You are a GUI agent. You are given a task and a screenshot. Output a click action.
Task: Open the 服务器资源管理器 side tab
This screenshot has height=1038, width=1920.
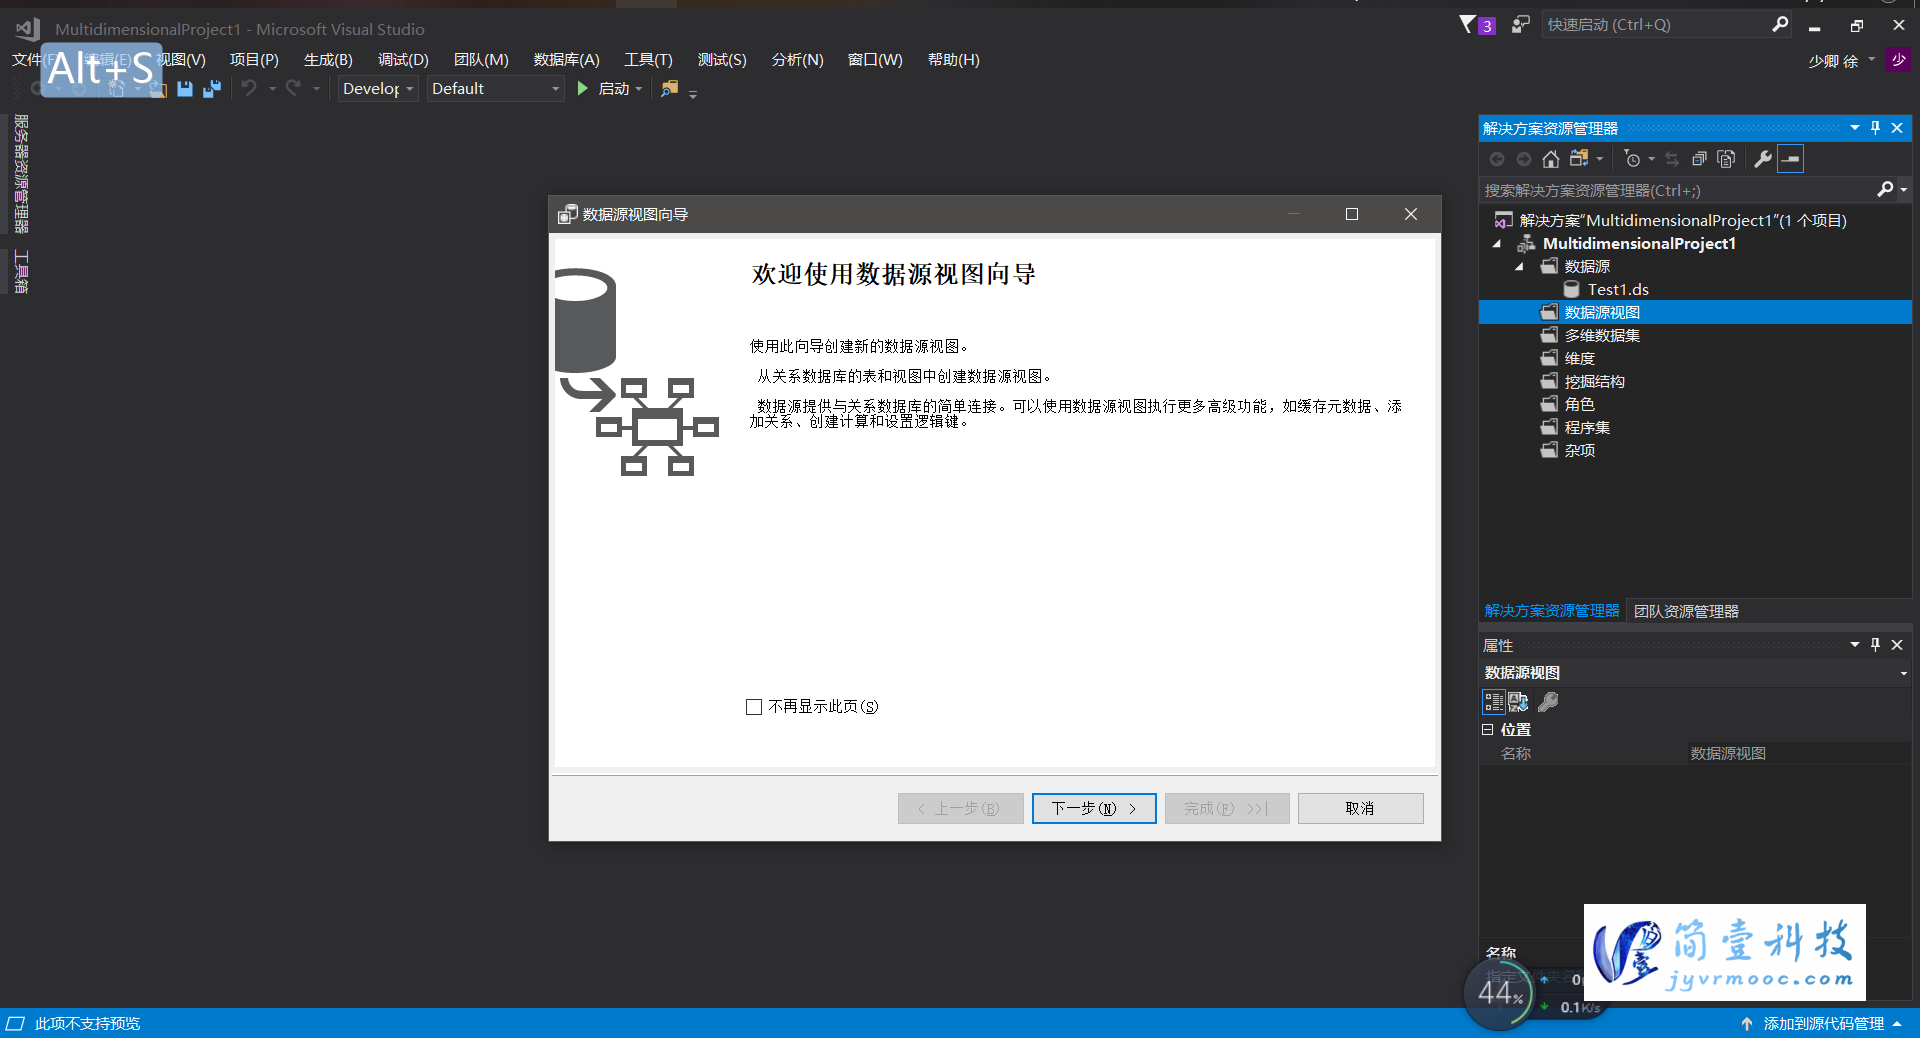point(21,174)
